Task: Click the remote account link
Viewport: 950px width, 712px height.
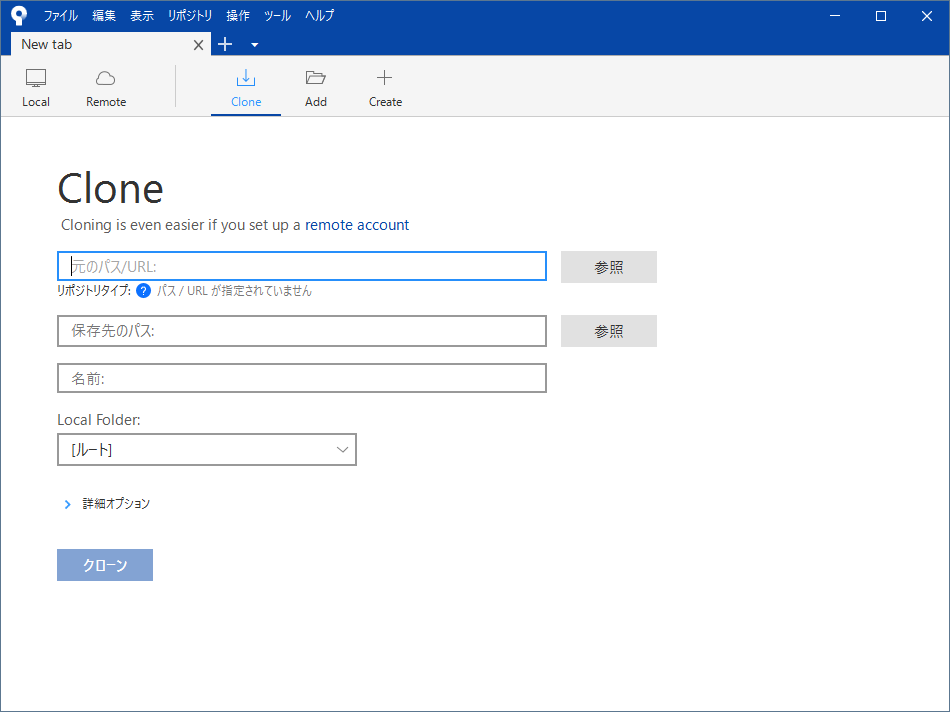Action: click(x=357, y=225)
